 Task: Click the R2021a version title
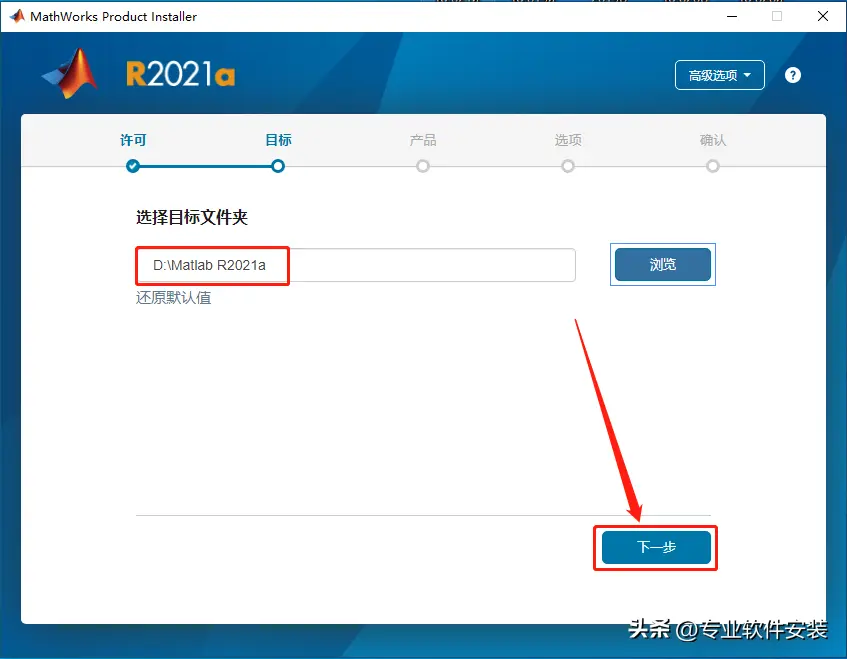(x=180, y=74)
